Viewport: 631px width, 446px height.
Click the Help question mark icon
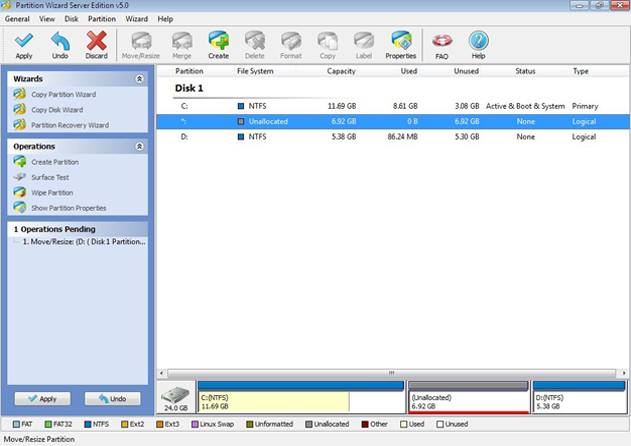478,44
